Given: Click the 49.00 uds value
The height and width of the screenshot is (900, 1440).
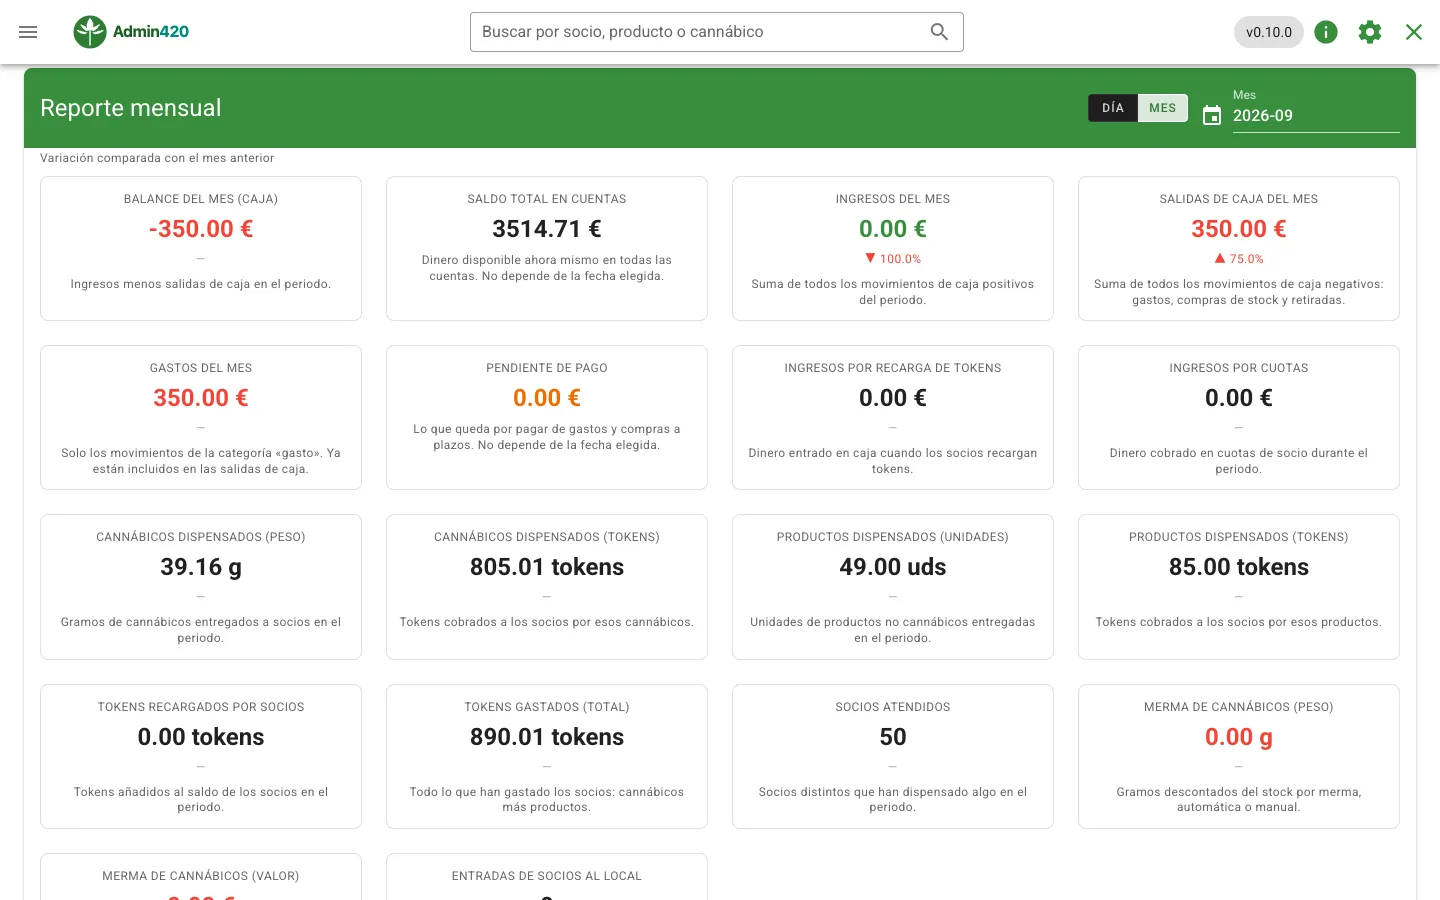Looking at the screenshot, I should (893, 567).
